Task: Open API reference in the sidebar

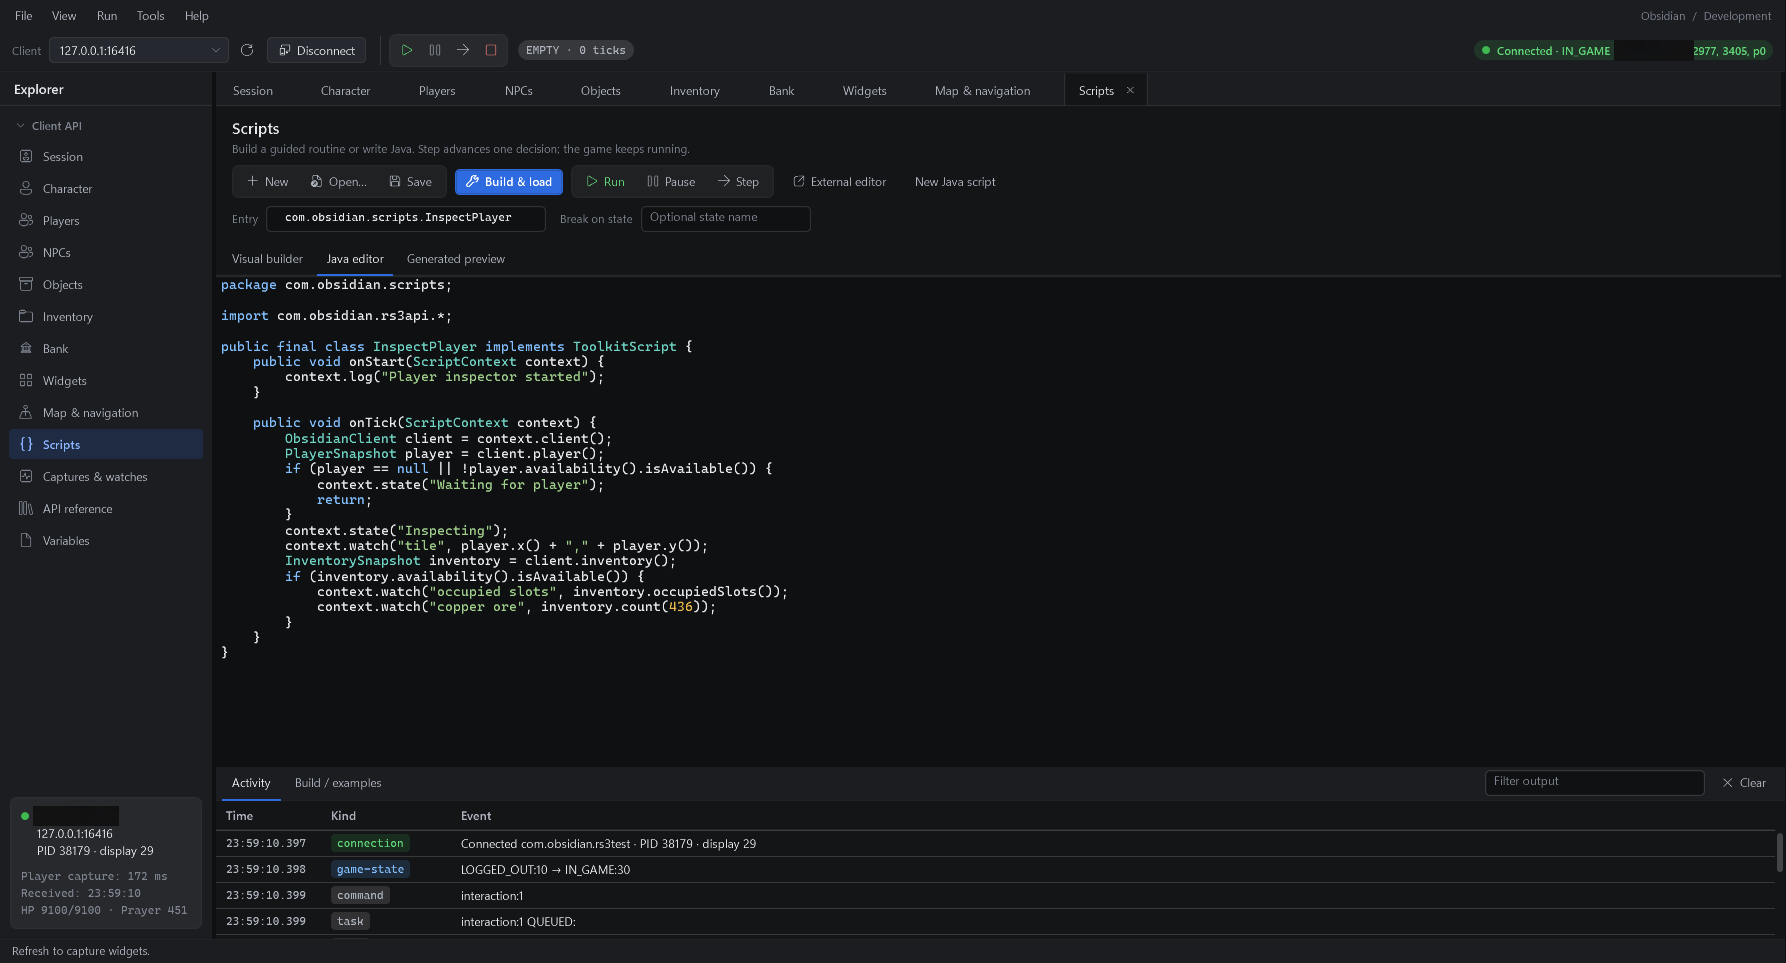Action: point(106,509)
